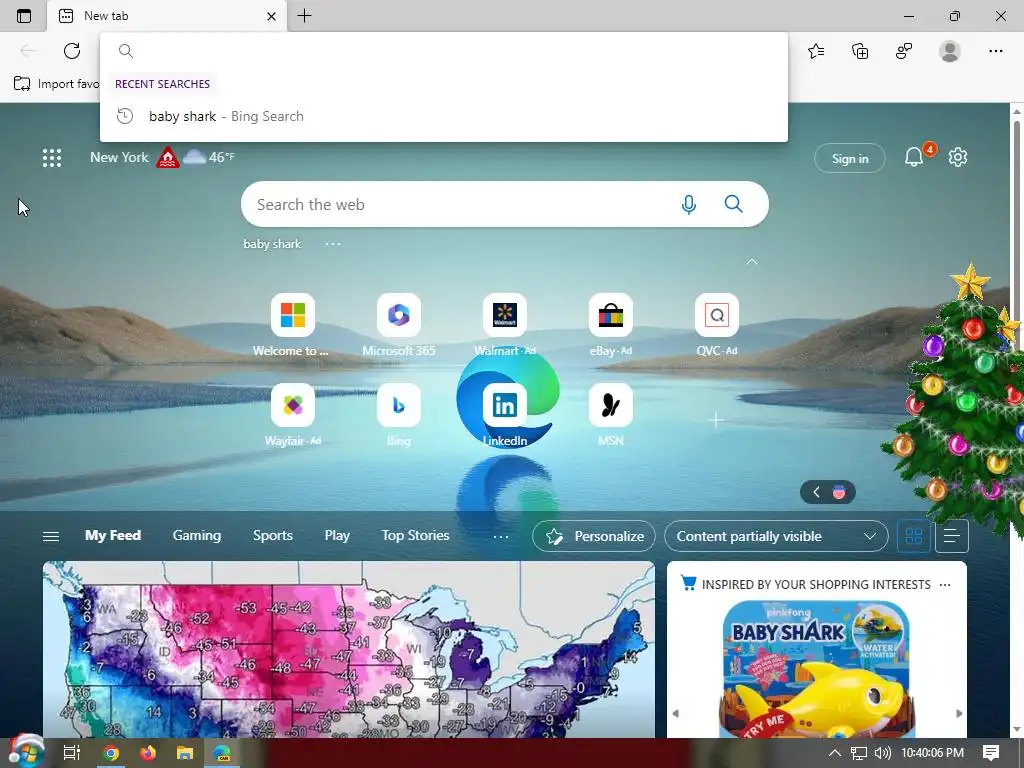Open the app launcher grid icon
Image resolution: width=1024 pixels, height=768 pixels.
pos(52,157)
